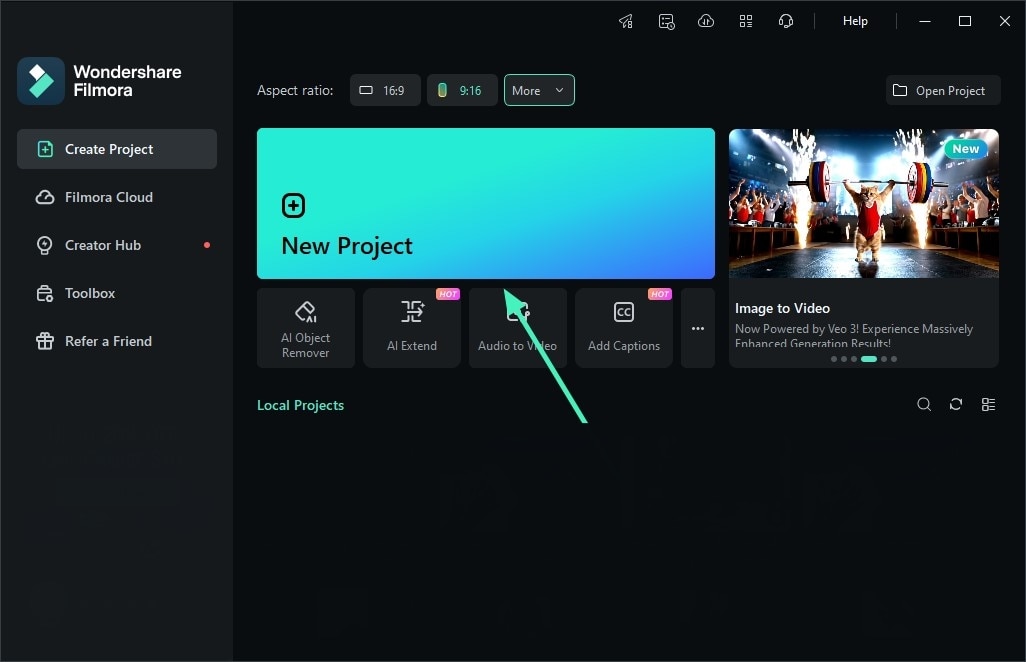Select the 9:16 aspect ratio
The image size is (1026, 662).
point(462,89)
